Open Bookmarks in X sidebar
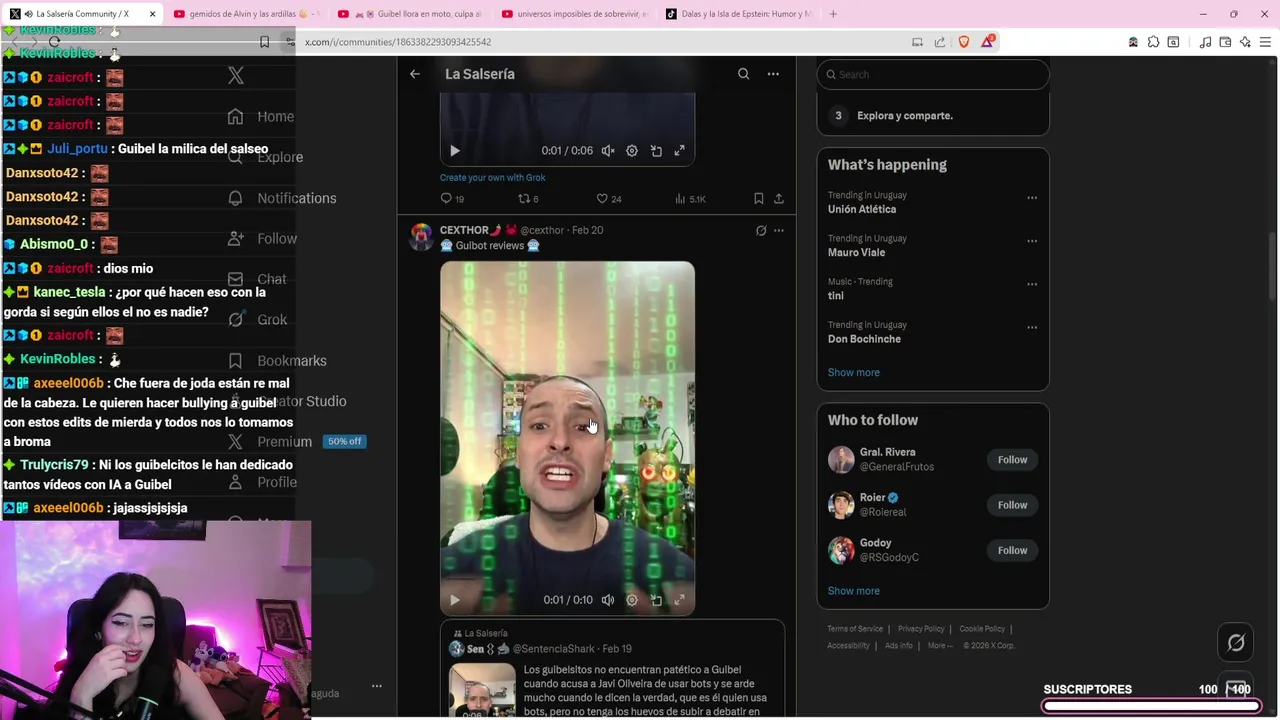 click(x=277, y=361)
